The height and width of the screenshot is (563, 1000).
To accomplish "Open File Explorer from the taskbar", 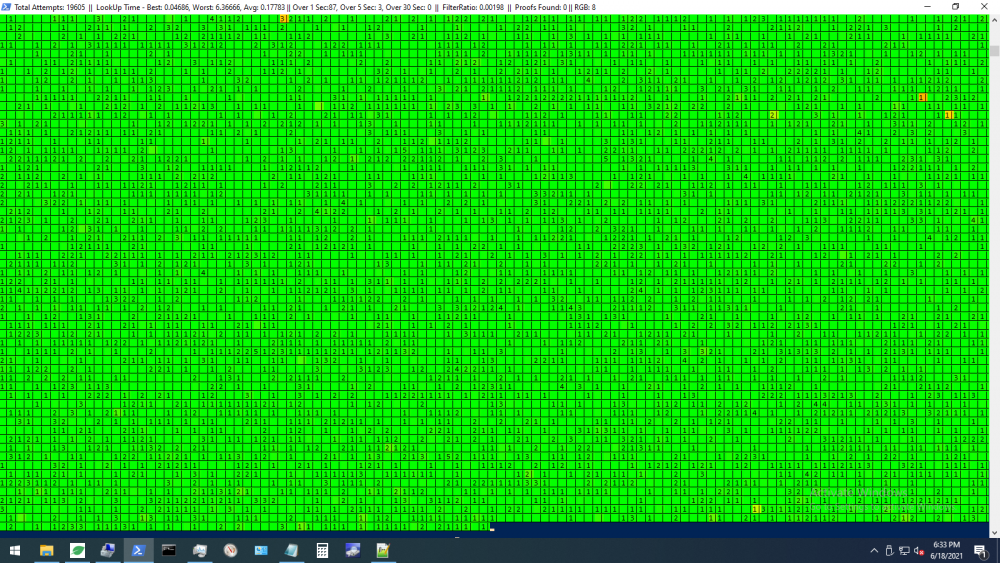I will click(47, 550).
